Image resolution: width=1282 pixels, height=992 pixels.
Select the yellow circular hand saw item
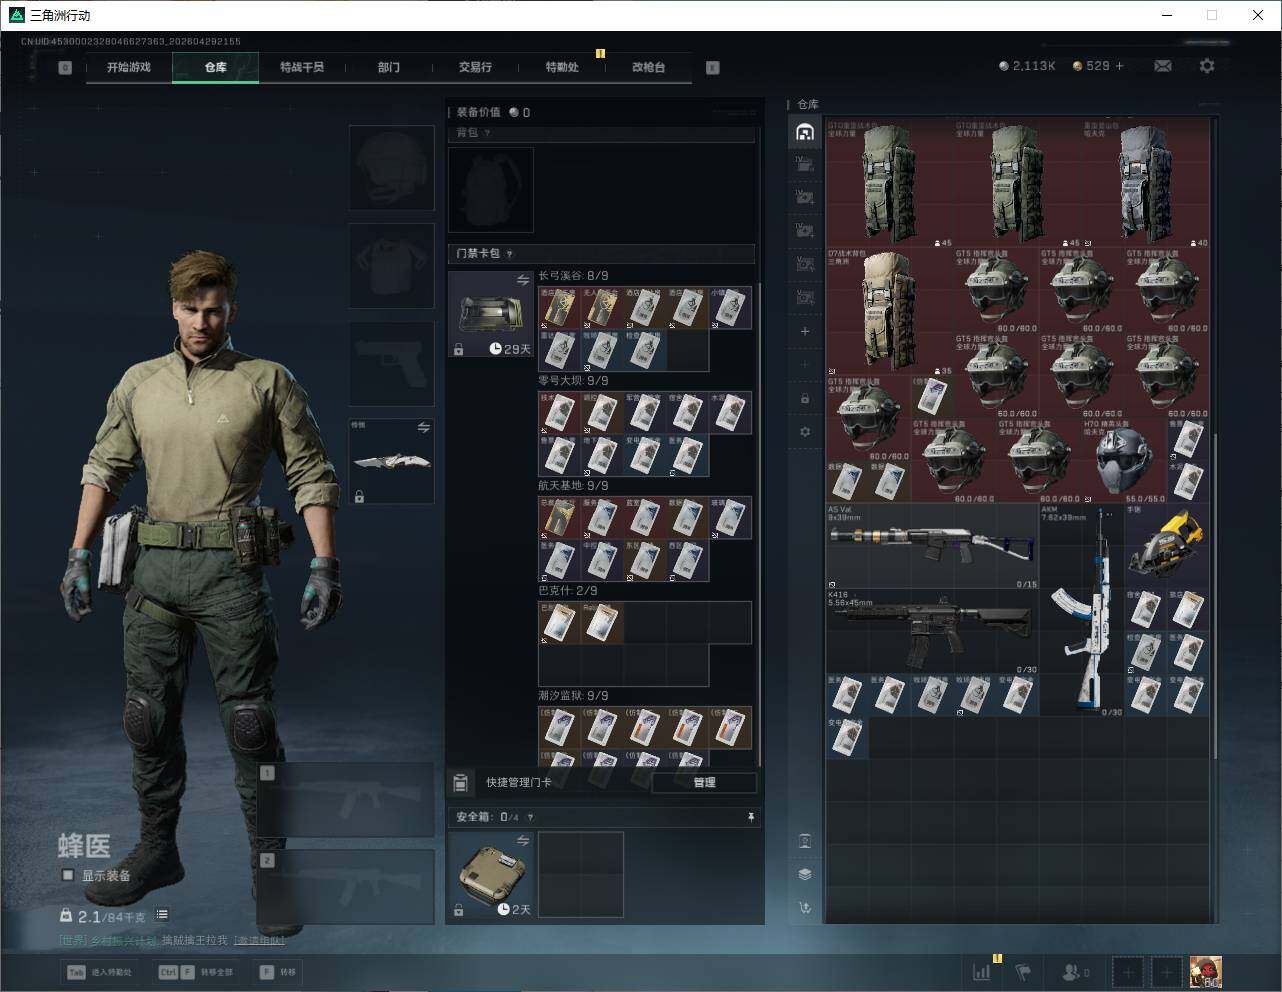point(1166,545)
